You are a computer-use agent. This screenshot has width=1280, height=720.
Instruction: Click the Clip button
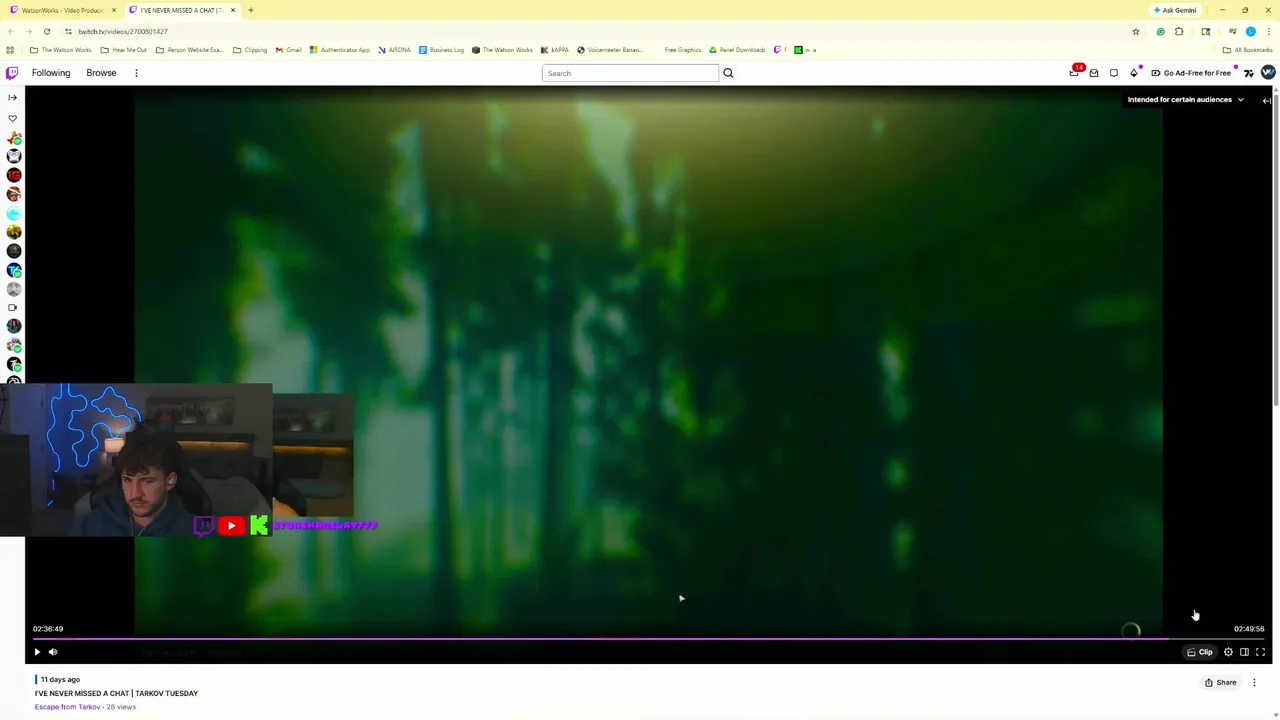pyautogui.click(x=1200, y=652)
